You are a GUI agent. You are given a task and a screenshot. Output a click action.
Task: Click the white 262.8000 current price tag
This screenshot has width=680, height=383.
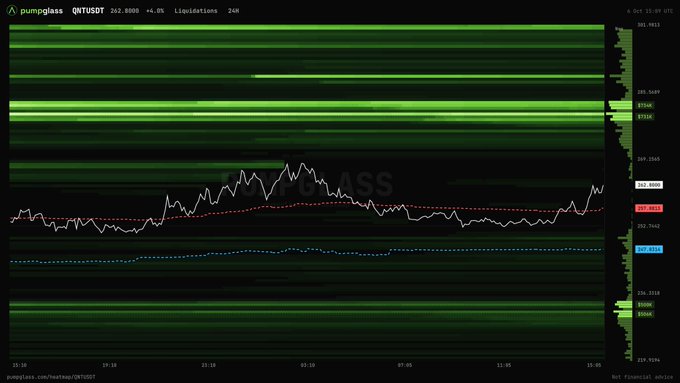point(649,185)
